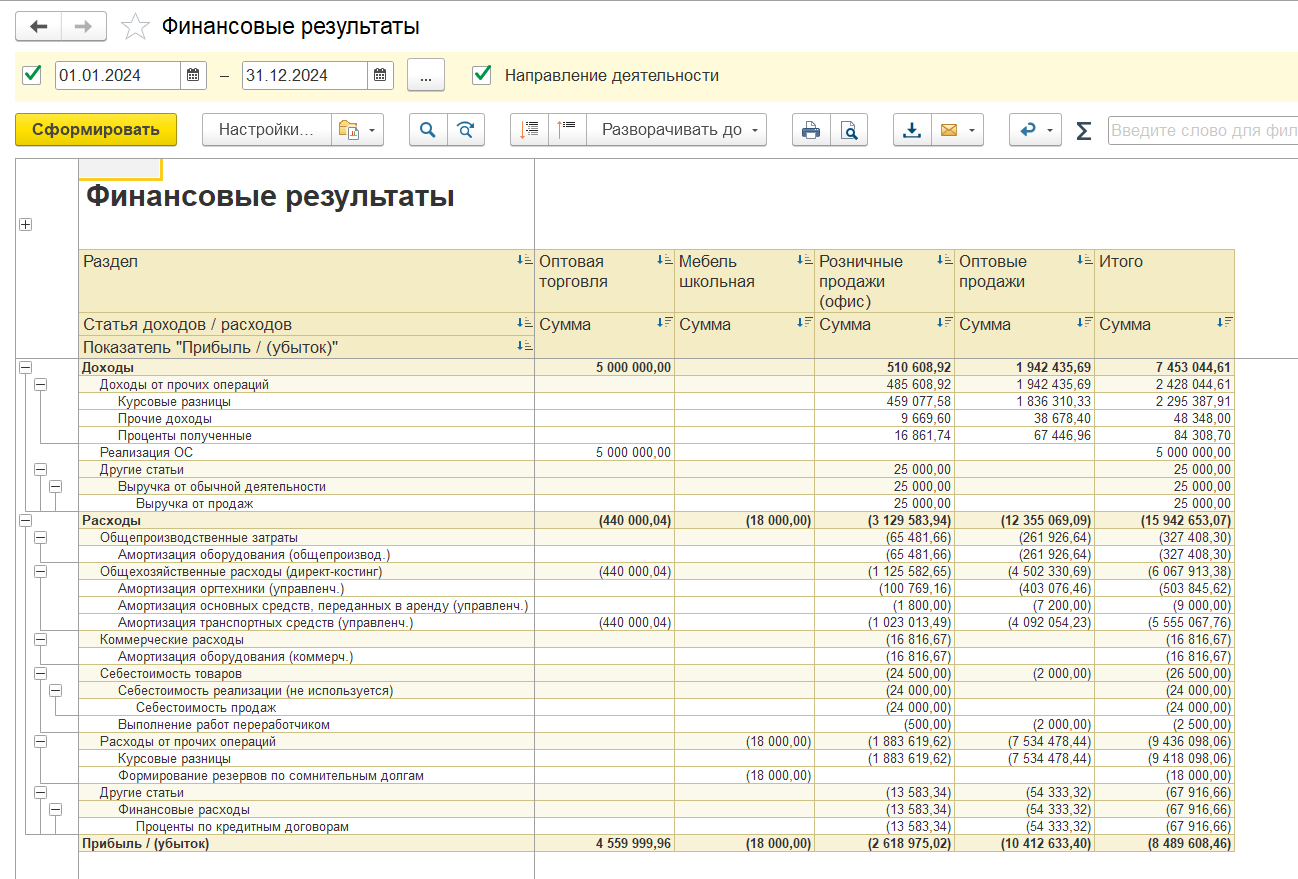This screenshot has width=1298, height=879.
Task: Collapse the Коммерческие расходы group
Action: pos(40,640)
